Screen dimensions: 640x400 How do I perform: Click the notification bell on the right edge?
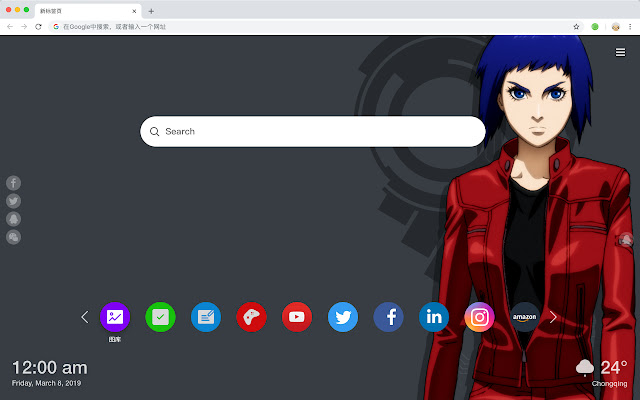[x=626, y=240]
